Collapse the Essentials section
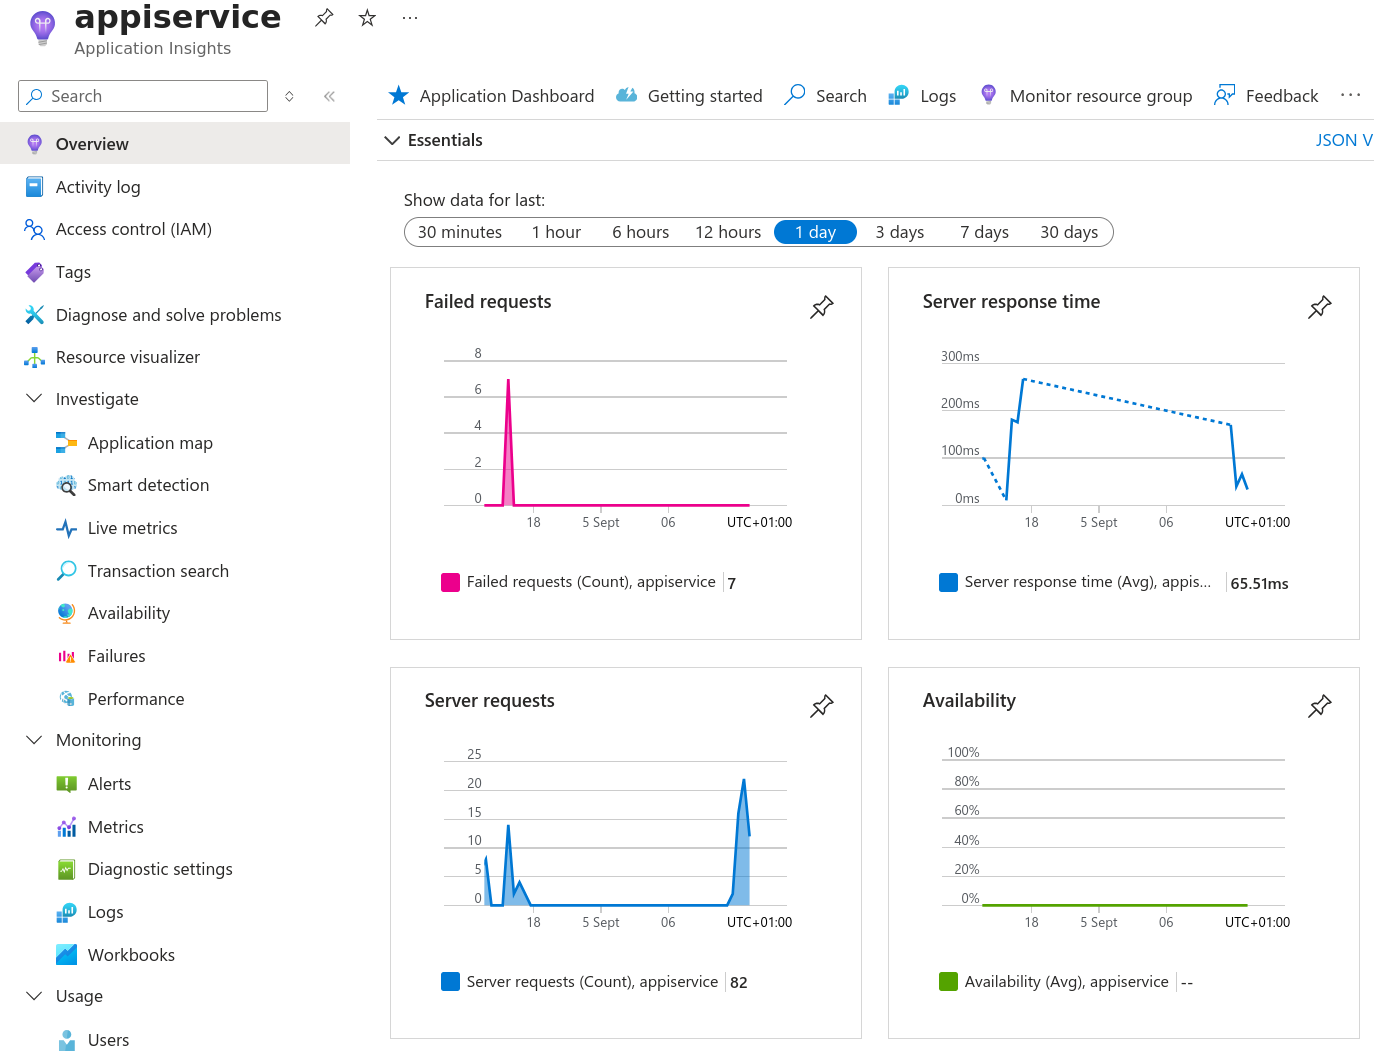This screenshot has height=1059, width=1374. [x=392, y=140]
